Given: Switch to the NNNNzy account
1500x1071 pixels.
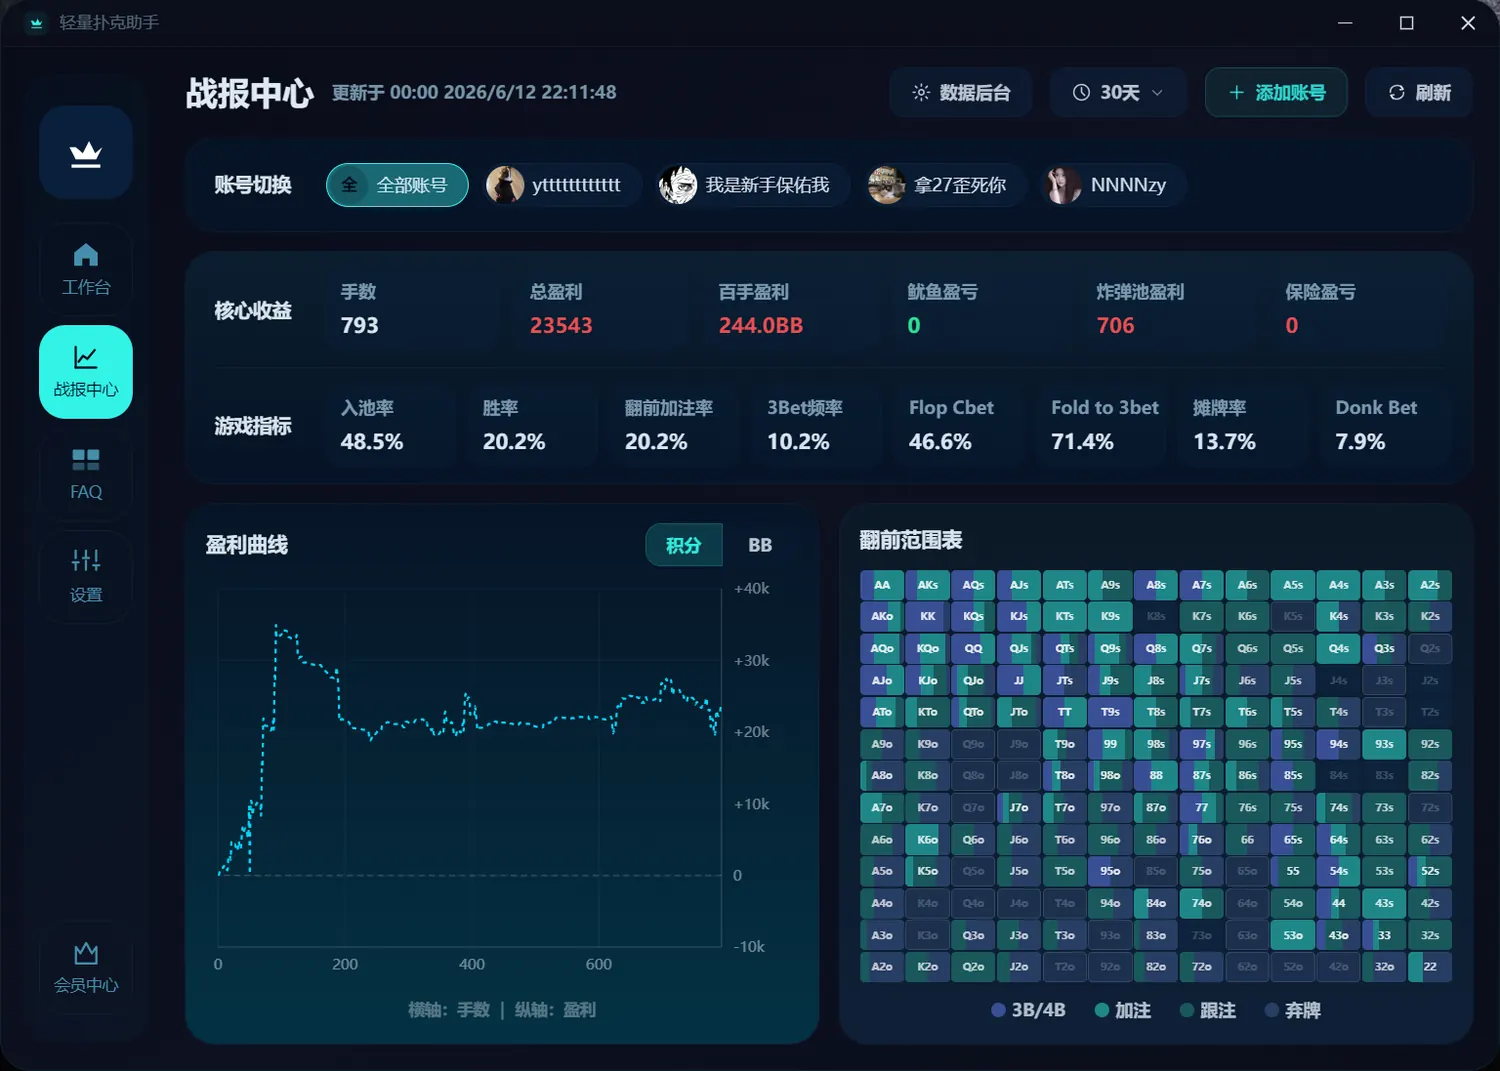Looking at the screenshot, I should tap(1113, 185).
